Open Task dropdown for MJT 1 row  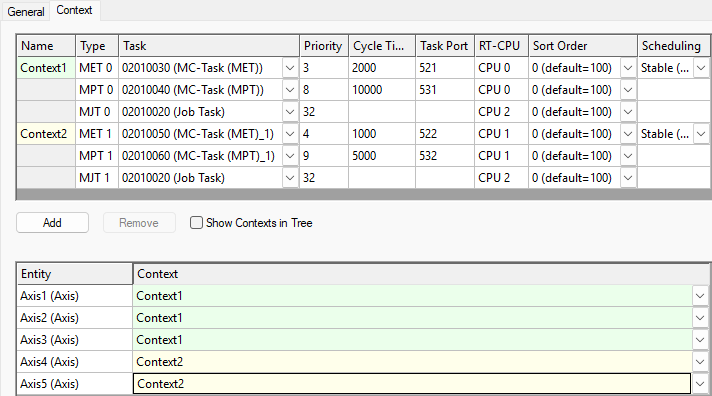pos(290,178)
